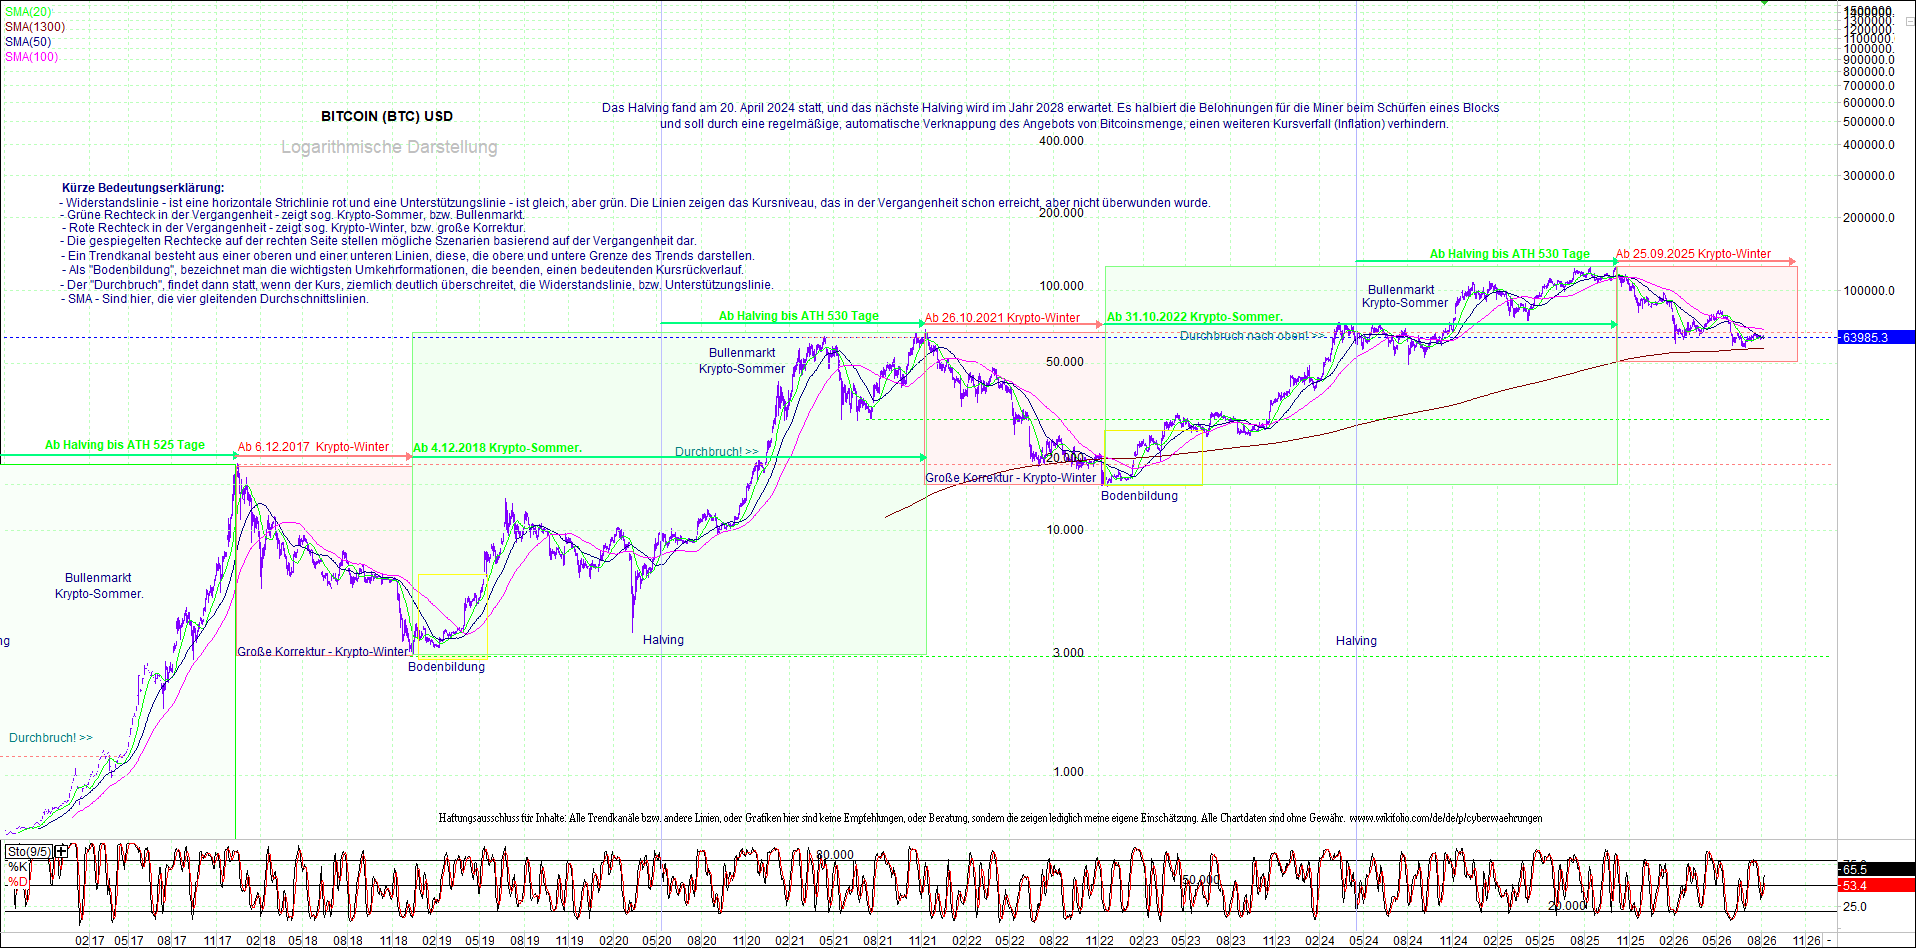Click 'Durchbruch nach oben! >>' annotation
This screenshot has height=948, width=1916.
tap(1252, 336)
